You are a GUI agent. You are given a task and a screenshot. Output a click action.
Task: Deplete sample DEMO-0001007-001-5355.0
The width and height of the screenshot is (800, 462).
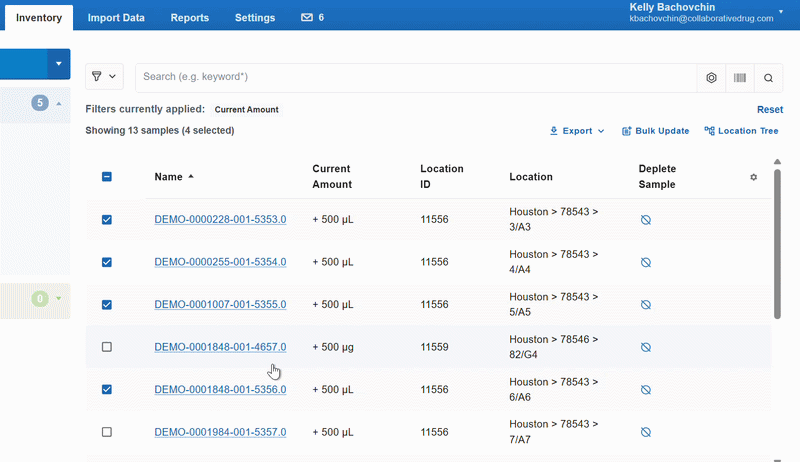(645, 304)
